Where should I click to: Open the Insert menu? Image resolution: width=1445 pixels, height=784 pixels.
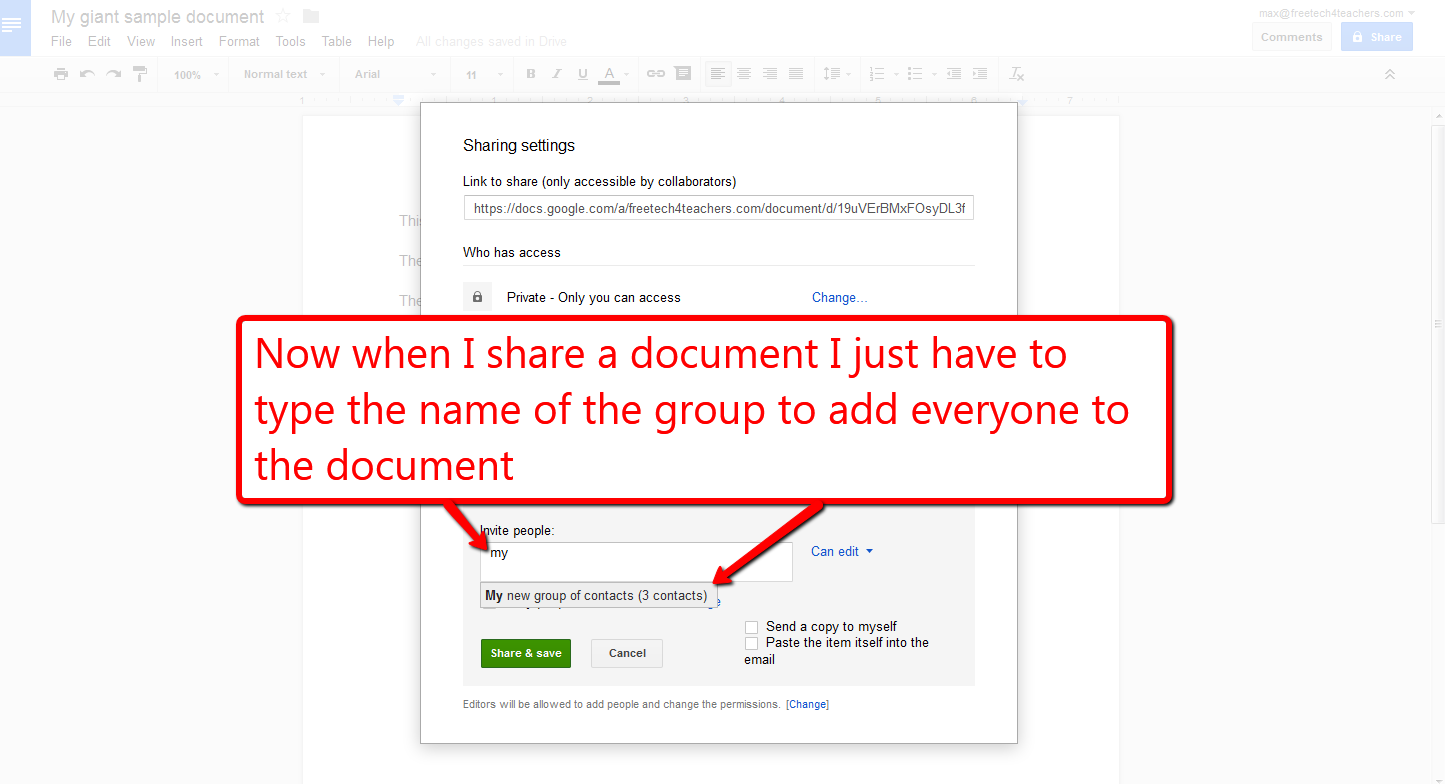187,41
